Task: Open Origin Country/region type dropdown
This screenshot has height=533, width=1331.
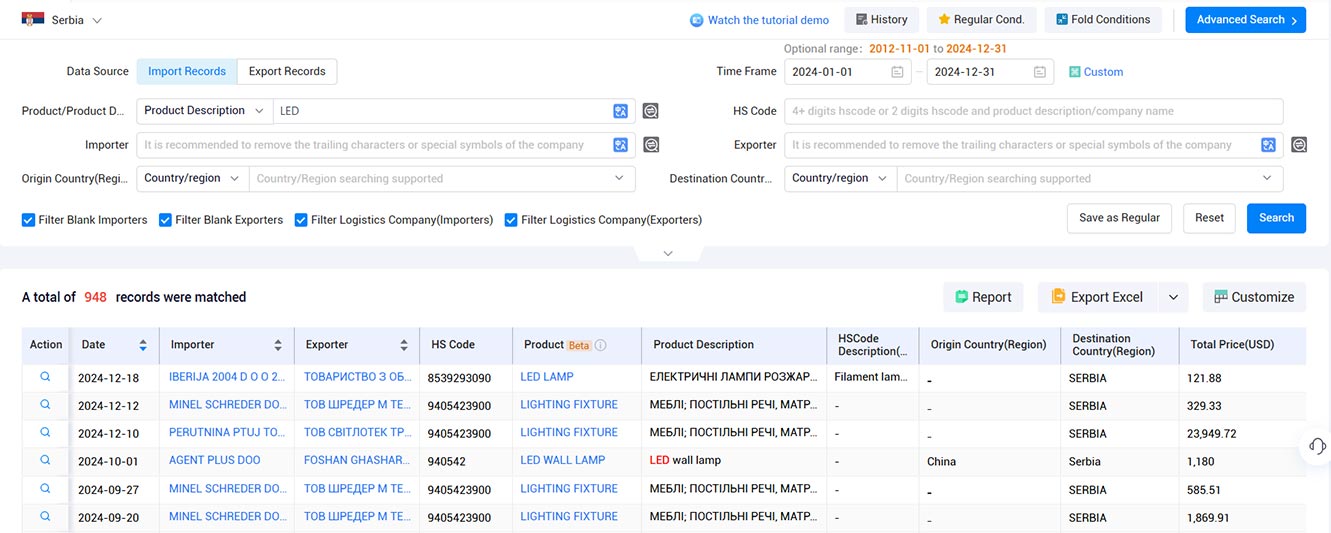Action: (192, 179)
